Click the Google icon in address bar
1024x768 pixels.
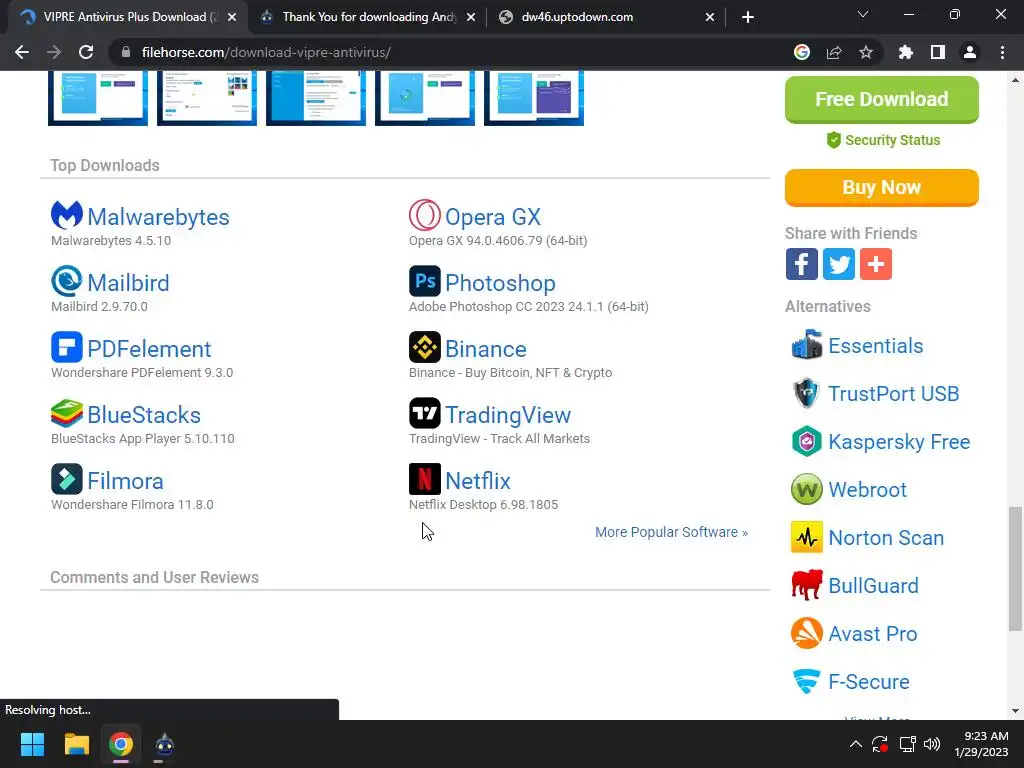click(x=802, y=52)
